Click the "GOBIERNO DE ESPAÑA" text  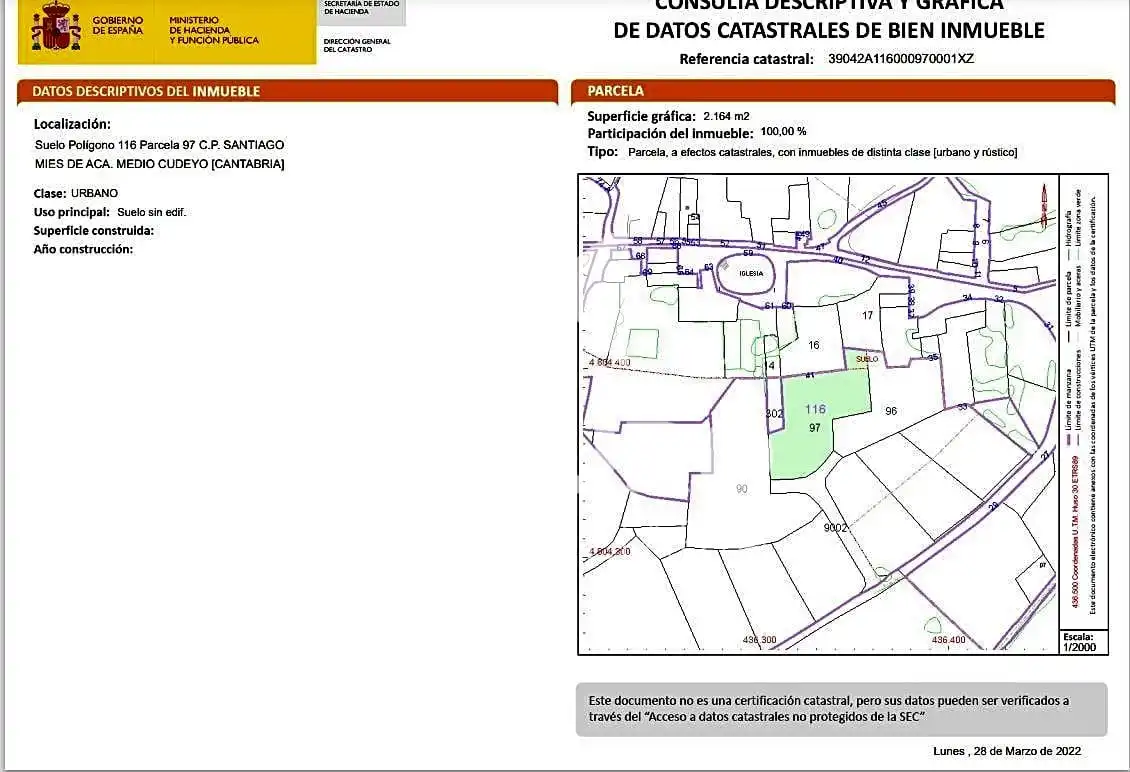click(117, 25)
